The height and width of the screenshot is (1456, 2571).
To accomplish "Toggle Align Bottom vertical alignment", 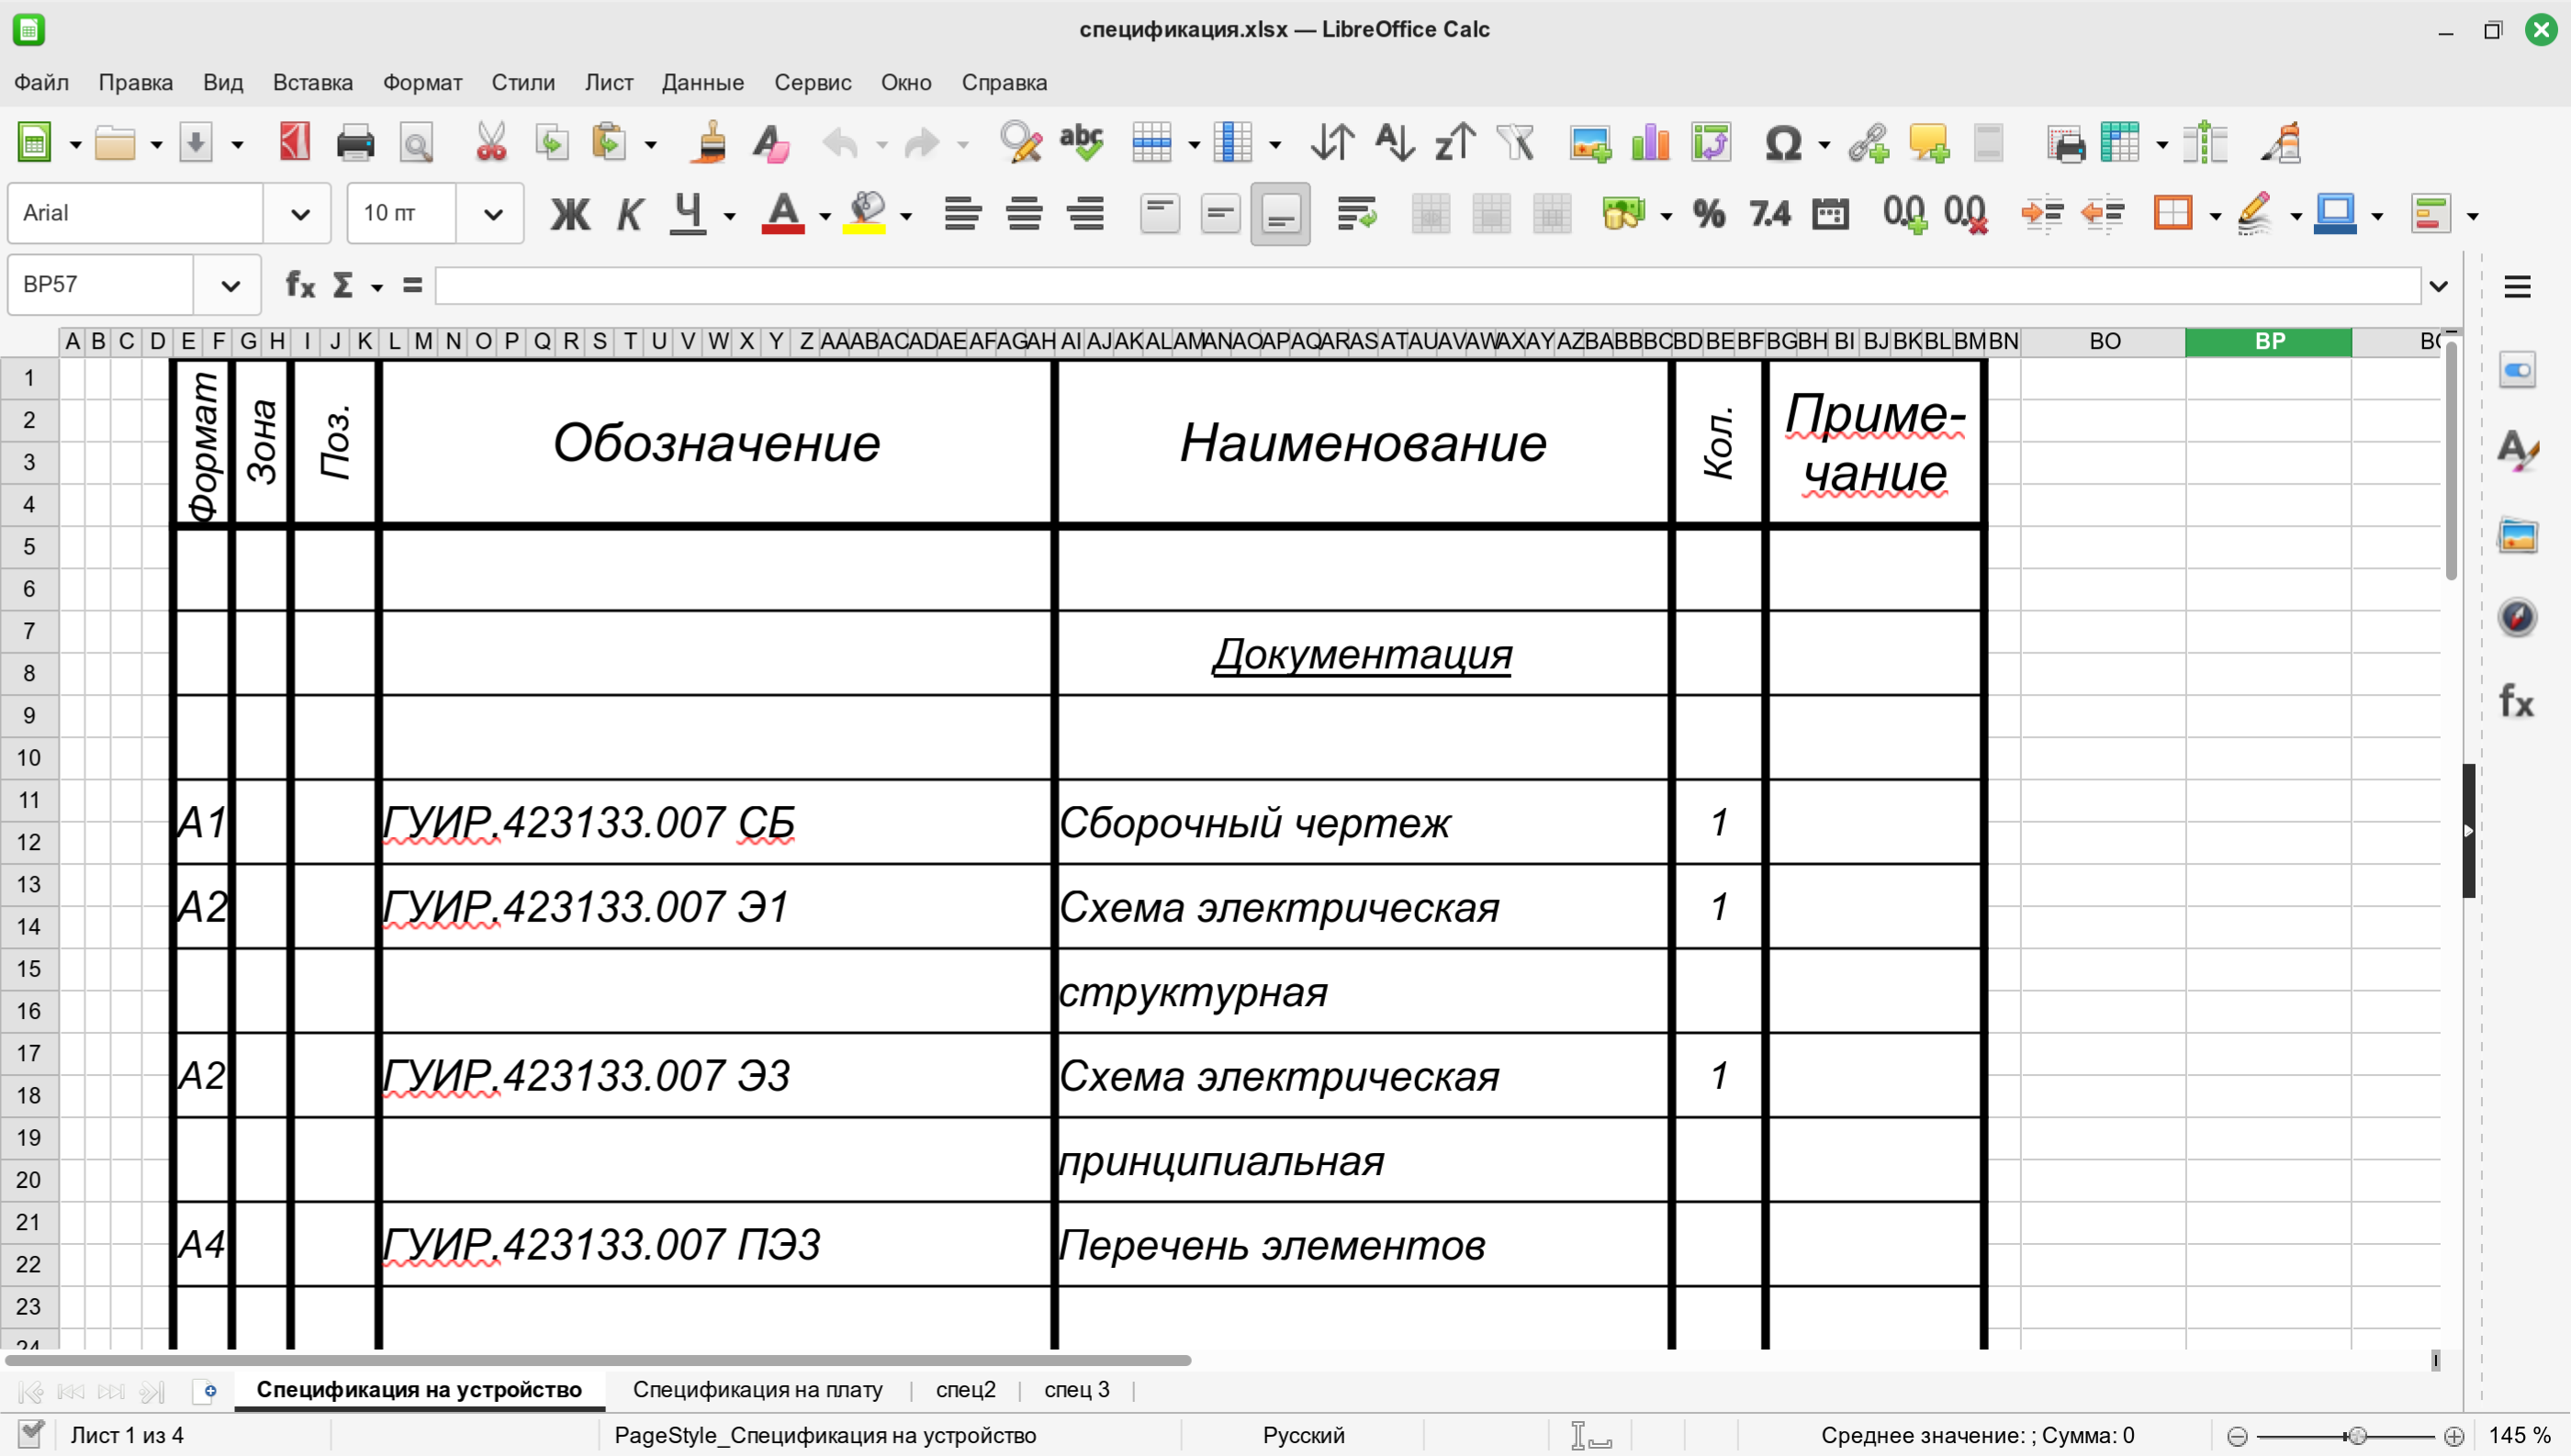I will 1281,214.
